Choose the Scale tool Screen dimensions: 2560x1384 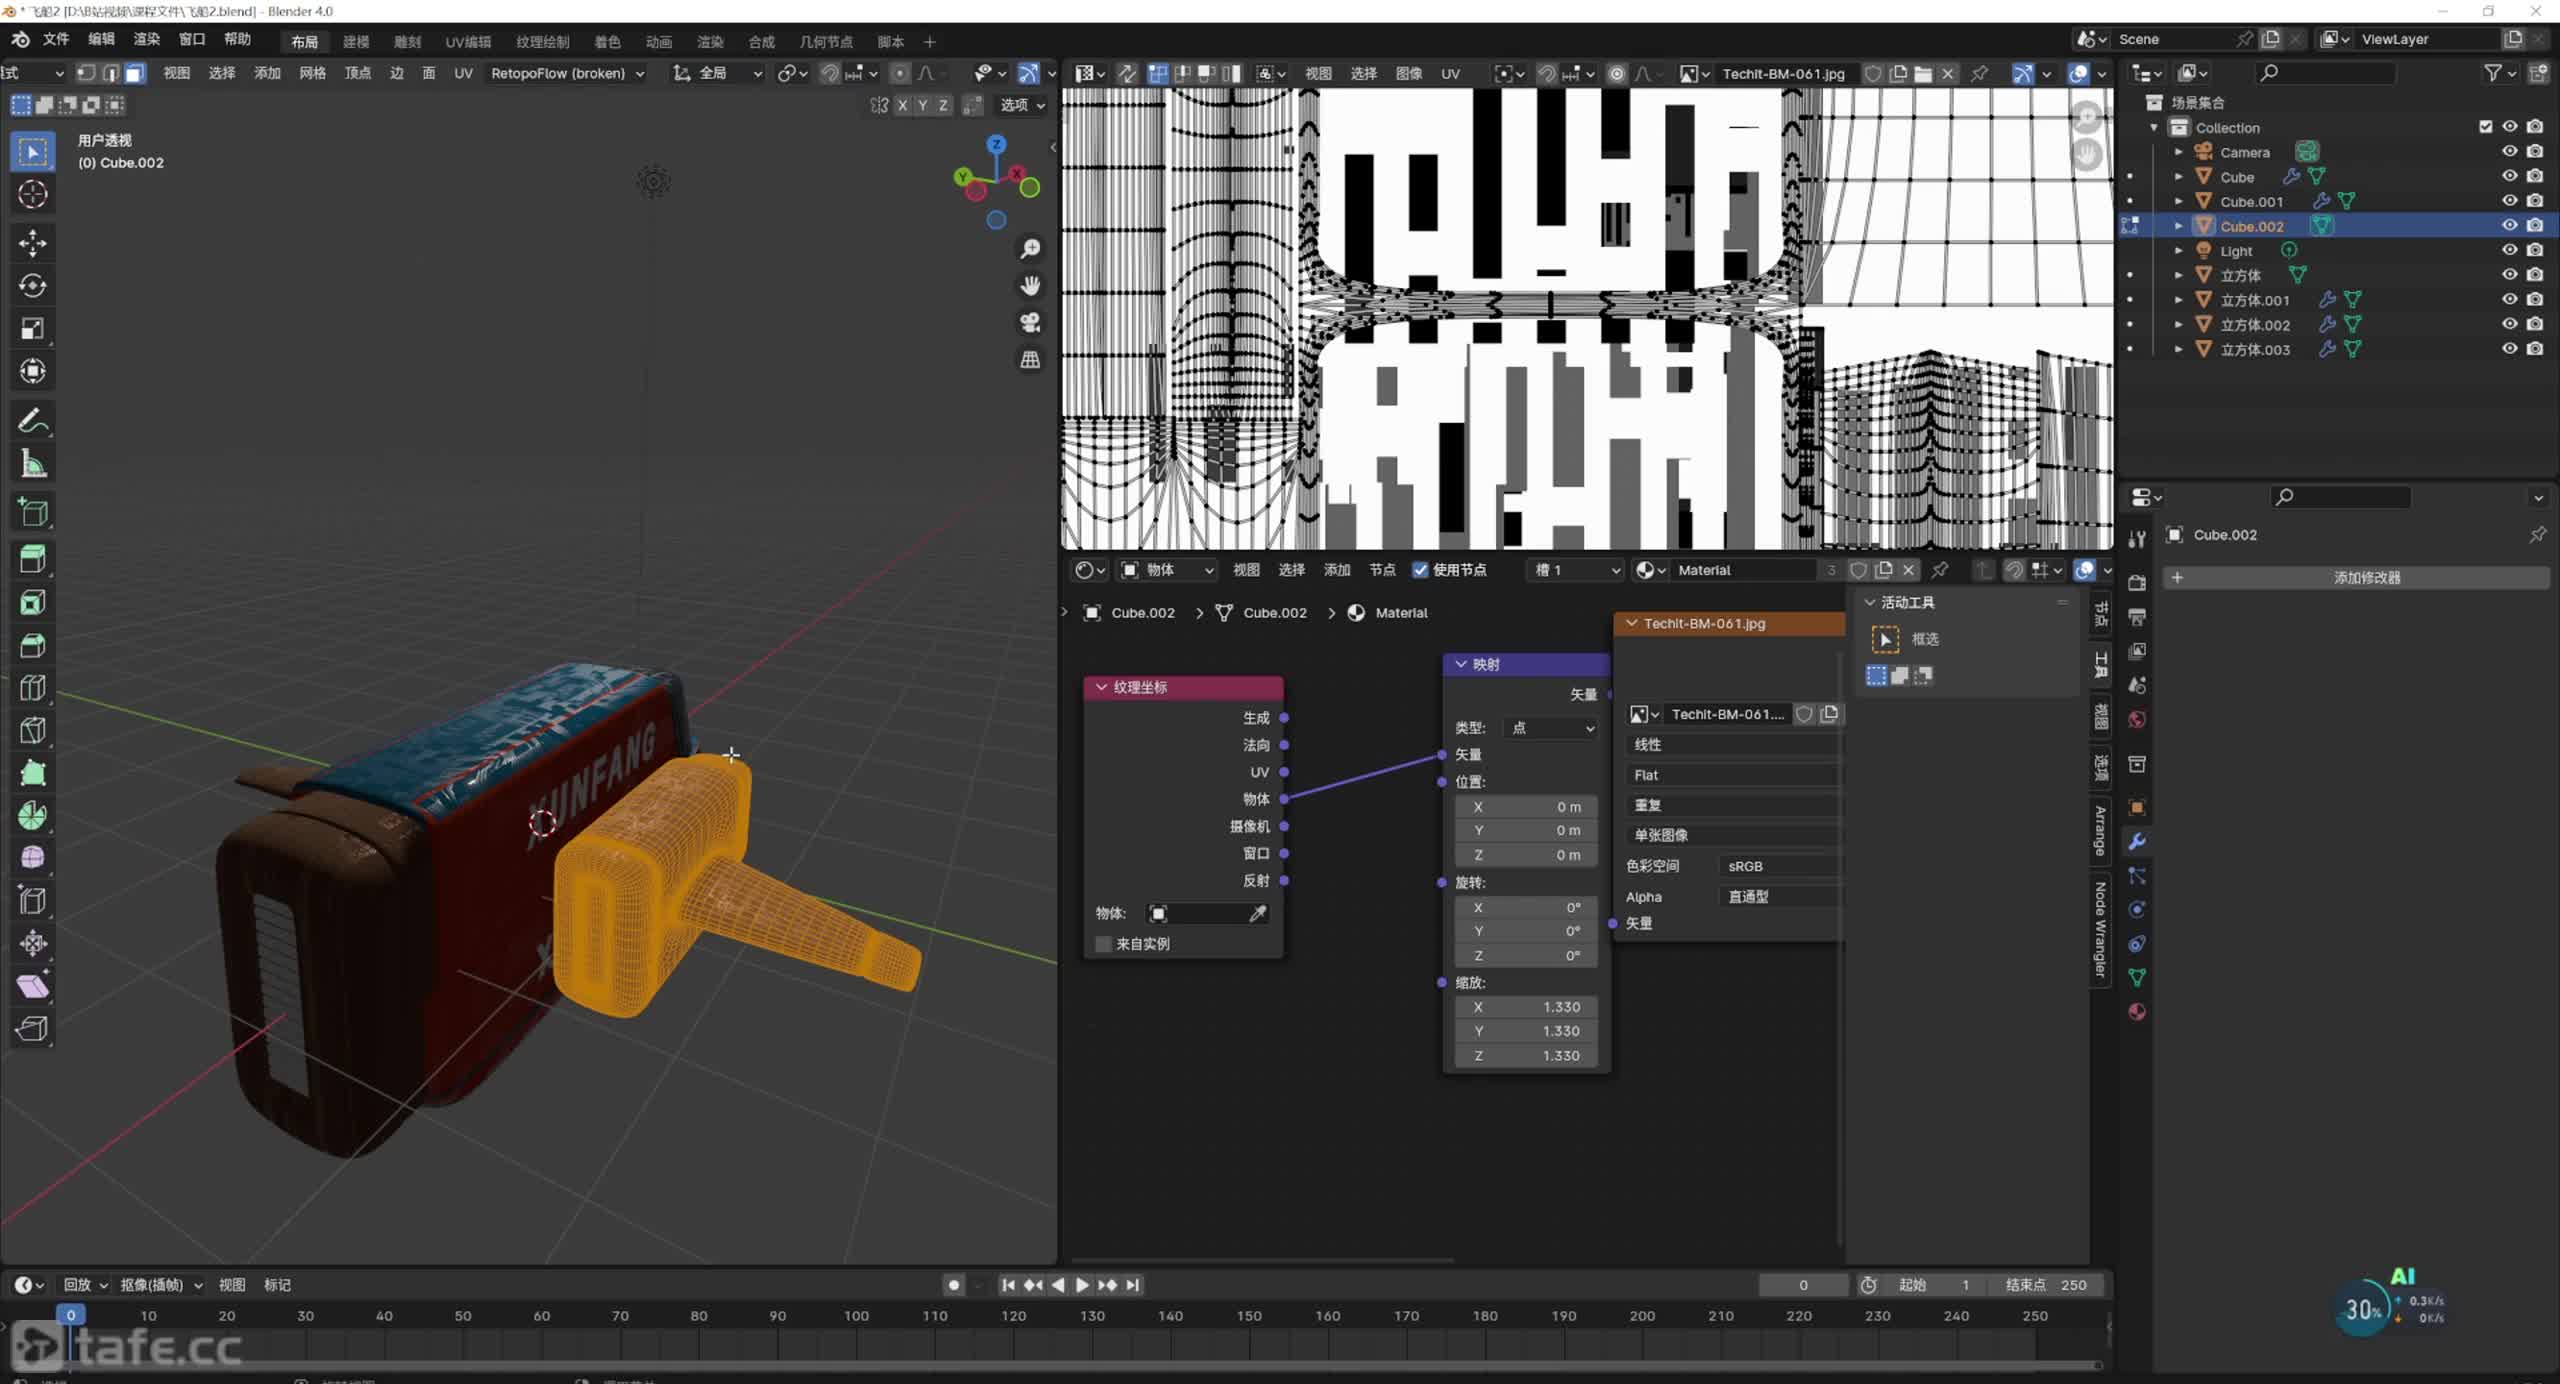tap(32, 329)
